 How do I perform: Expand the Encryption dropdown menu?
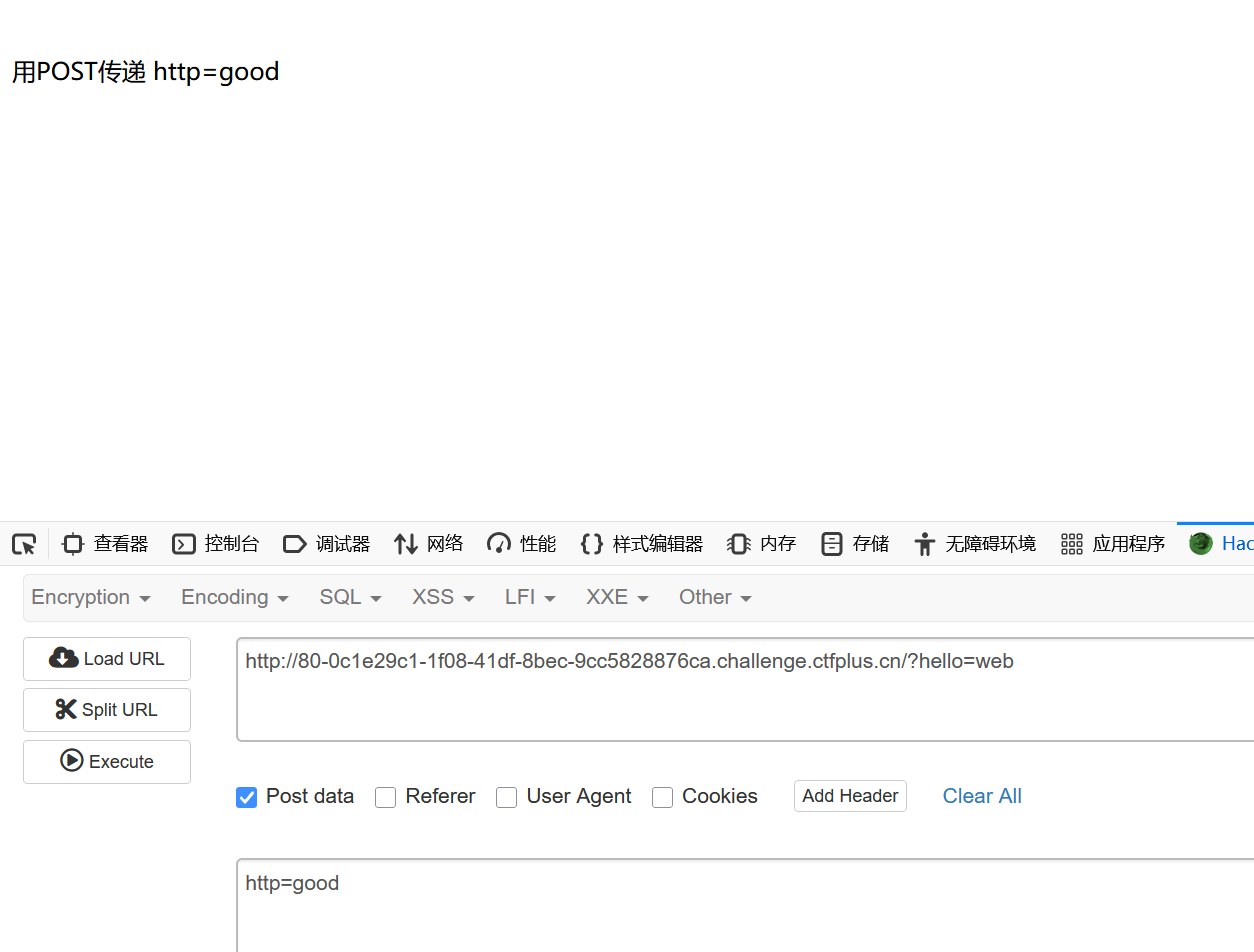point(91,597)
